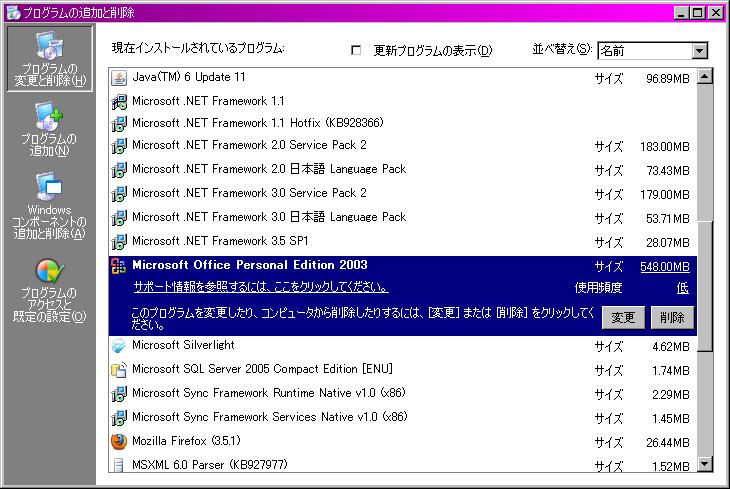Open the サポート情報 support link
Screen dimensions: 730x489
(x=261, y=287)
